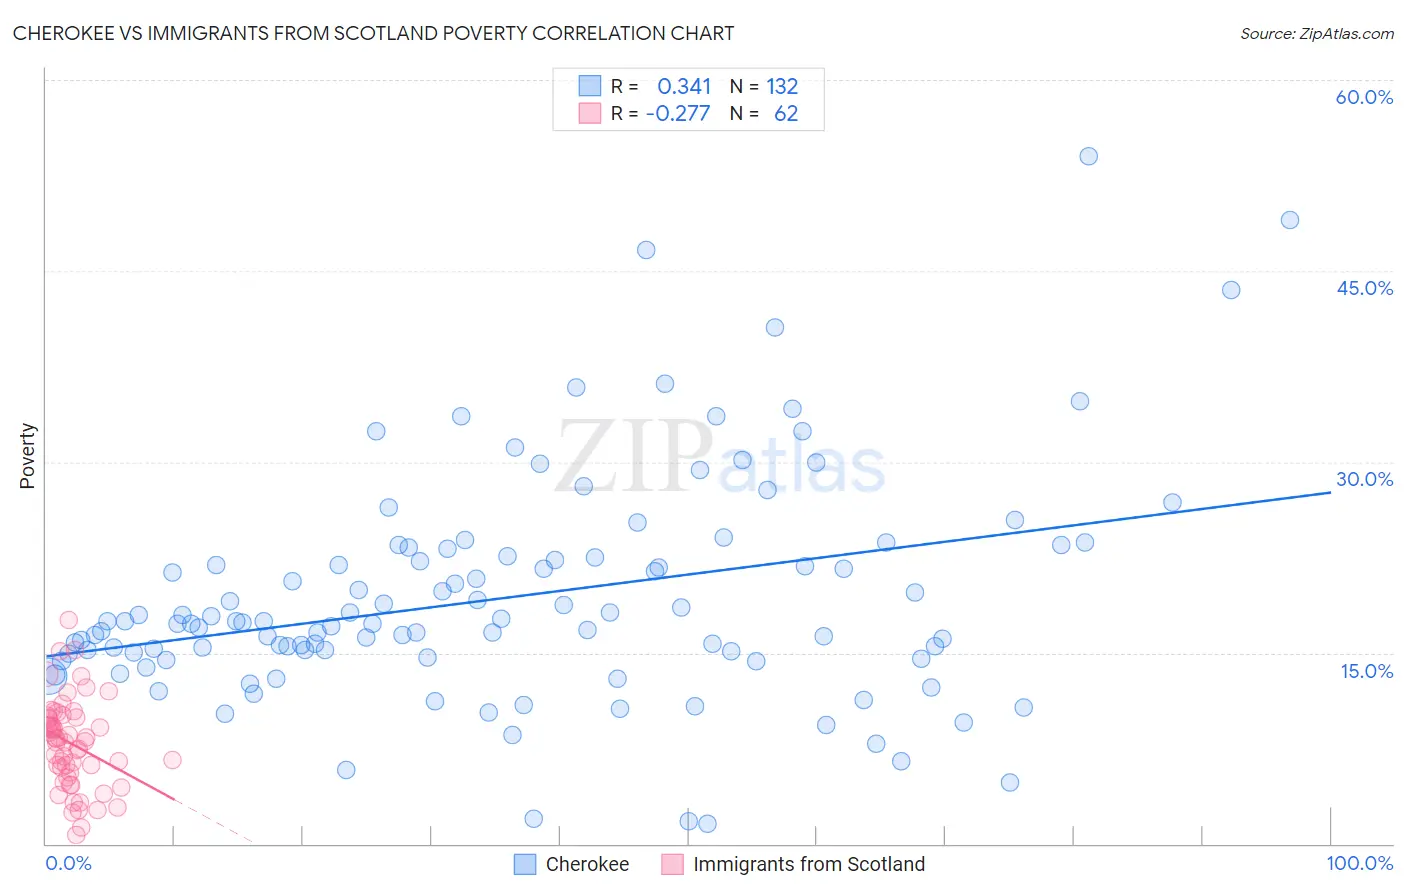
Task: Click the R value 0.341 in legend
Action: pyautogui.click(x=684, y=86)
